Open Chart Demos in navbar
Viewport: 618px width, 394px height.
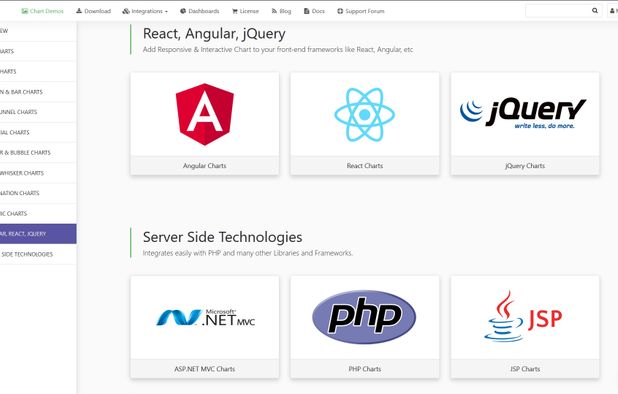click(x=42, y=11)
